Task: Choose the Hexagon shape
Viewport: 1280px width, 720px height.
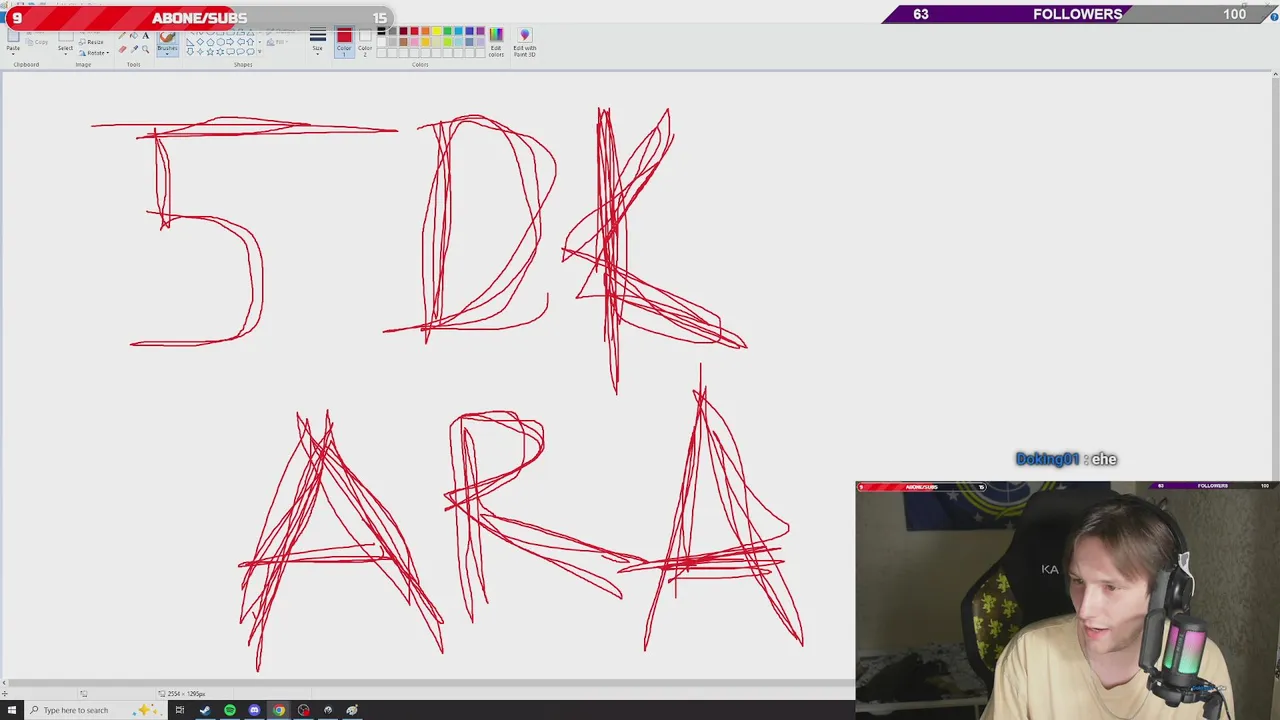Action: (220, 42)
